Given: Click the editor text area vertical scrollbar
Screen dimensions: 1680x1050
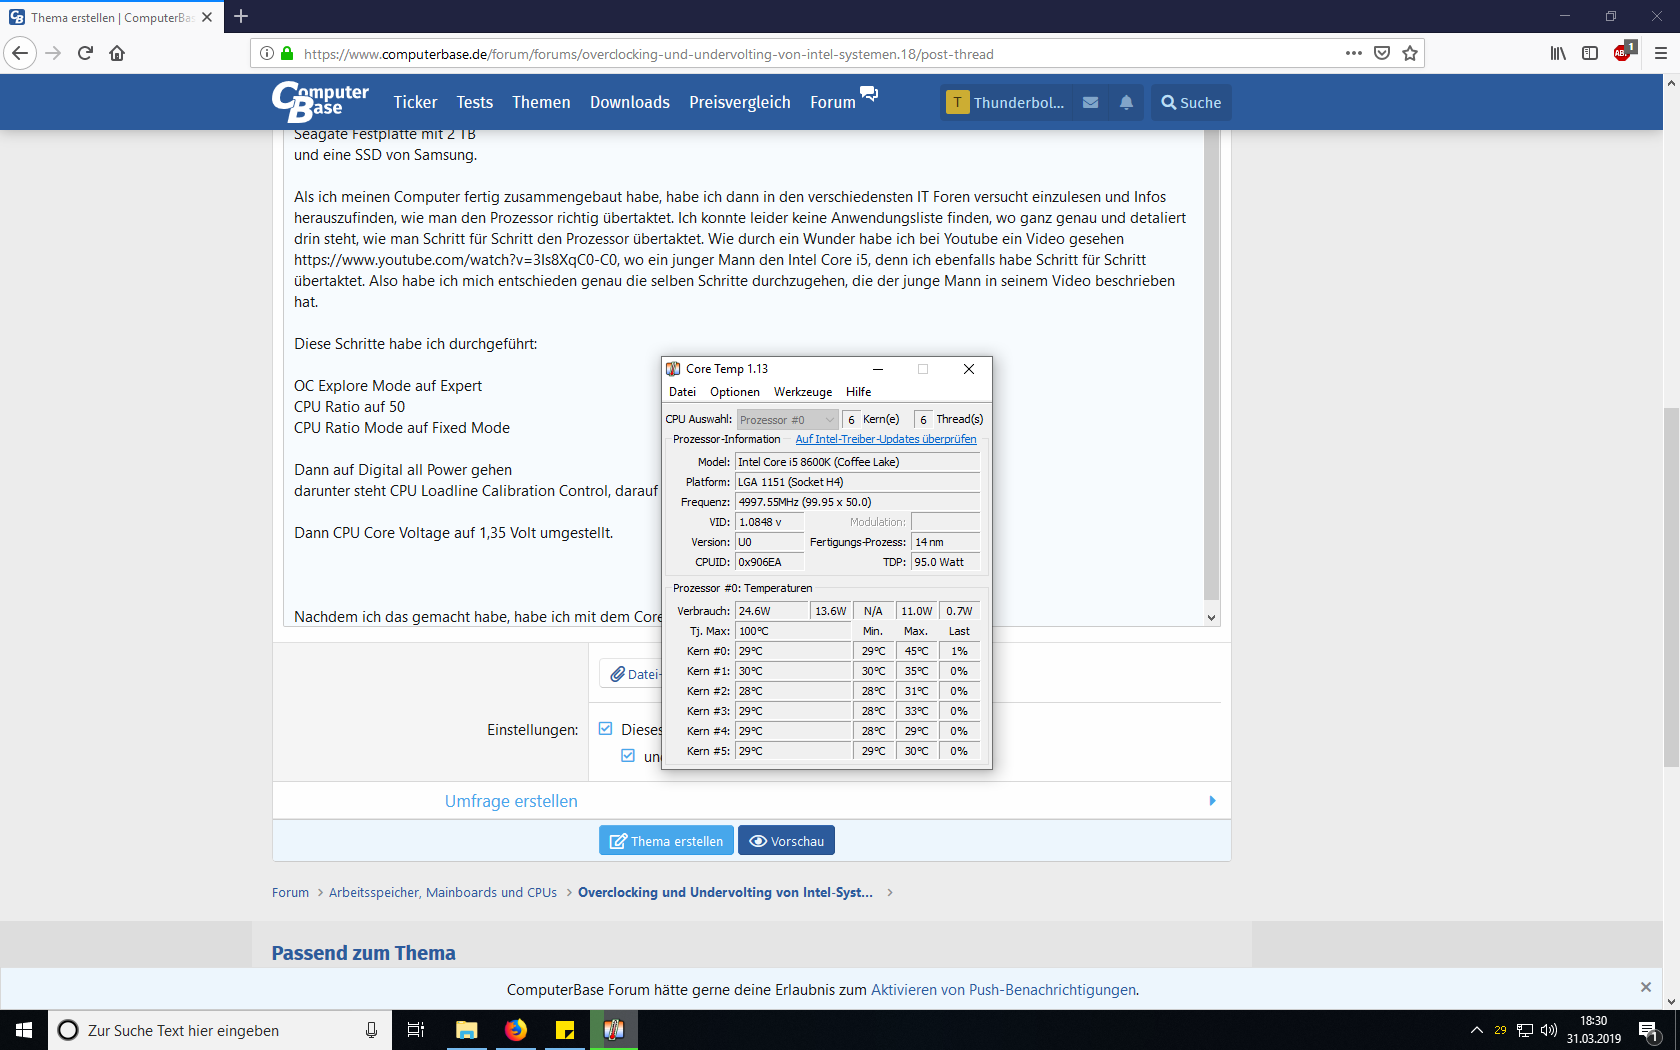Looking at the screenshot, I should (1211, 365).
